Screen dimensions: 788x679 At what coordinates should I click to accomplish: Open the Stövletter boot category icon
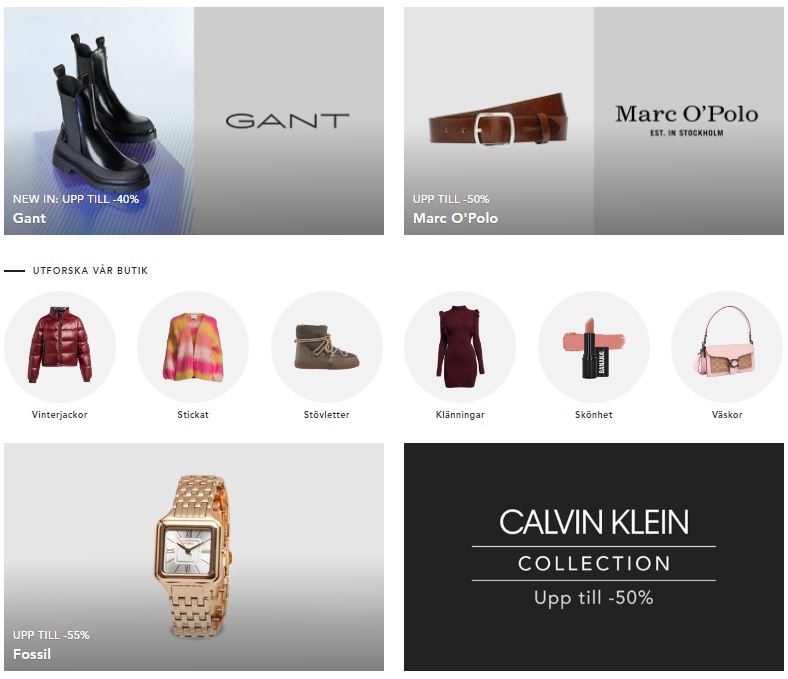tap(327, 346)
